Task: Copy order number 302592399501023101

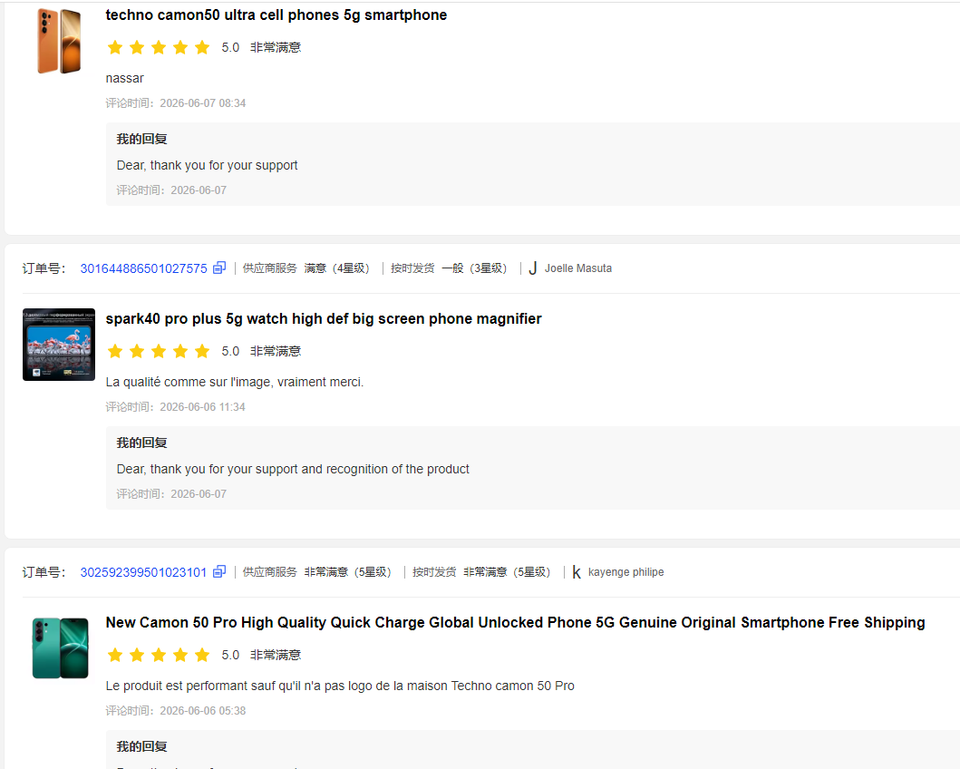Action: pos(219,572)
